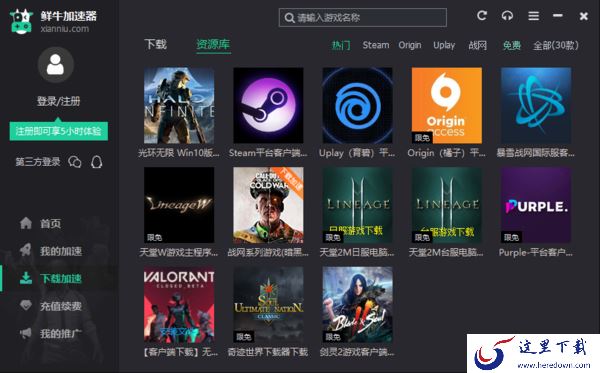Image resolution: width=600 pixels, height=373 pixels.
Task: Click the Steam平台客户端 title text
Action: (x=268, y=153)
